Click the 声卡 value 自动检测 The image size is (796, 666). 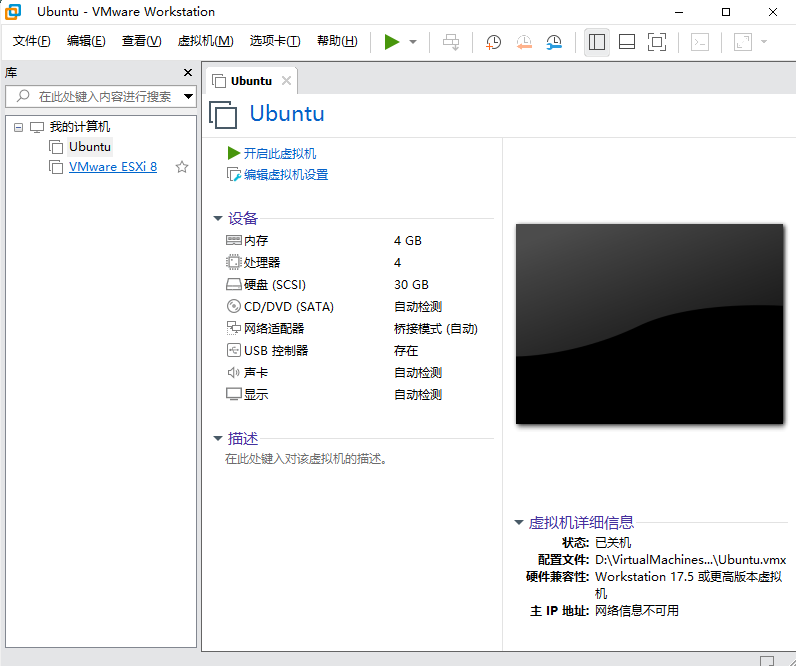point(418,373)
